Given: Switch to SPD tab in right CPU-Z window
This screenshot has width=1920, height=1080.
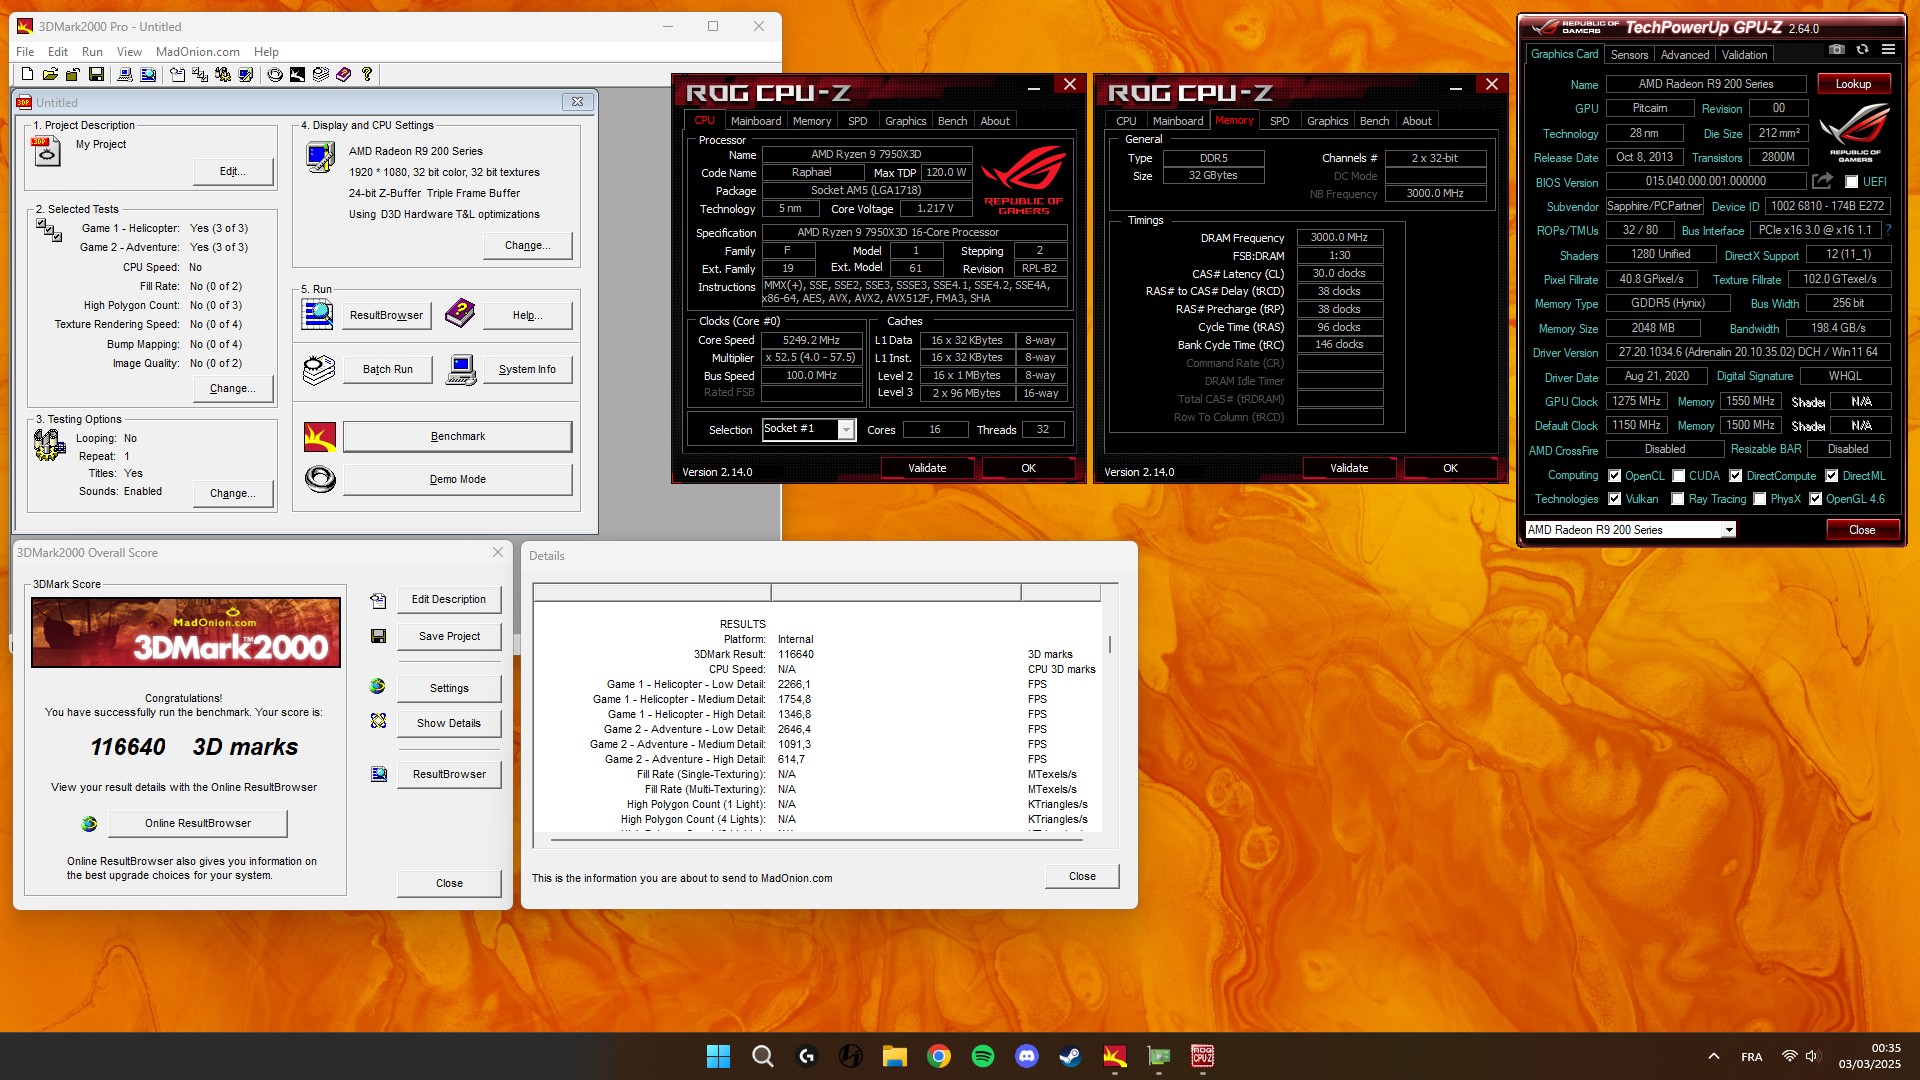Looking at the screenshot, I should click(x=1280, y=121).
